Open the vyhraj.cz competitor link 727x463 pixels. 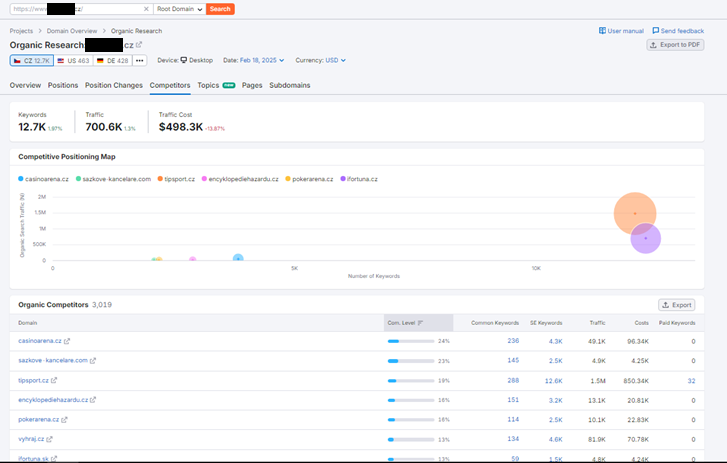click(x=31, y=439)
